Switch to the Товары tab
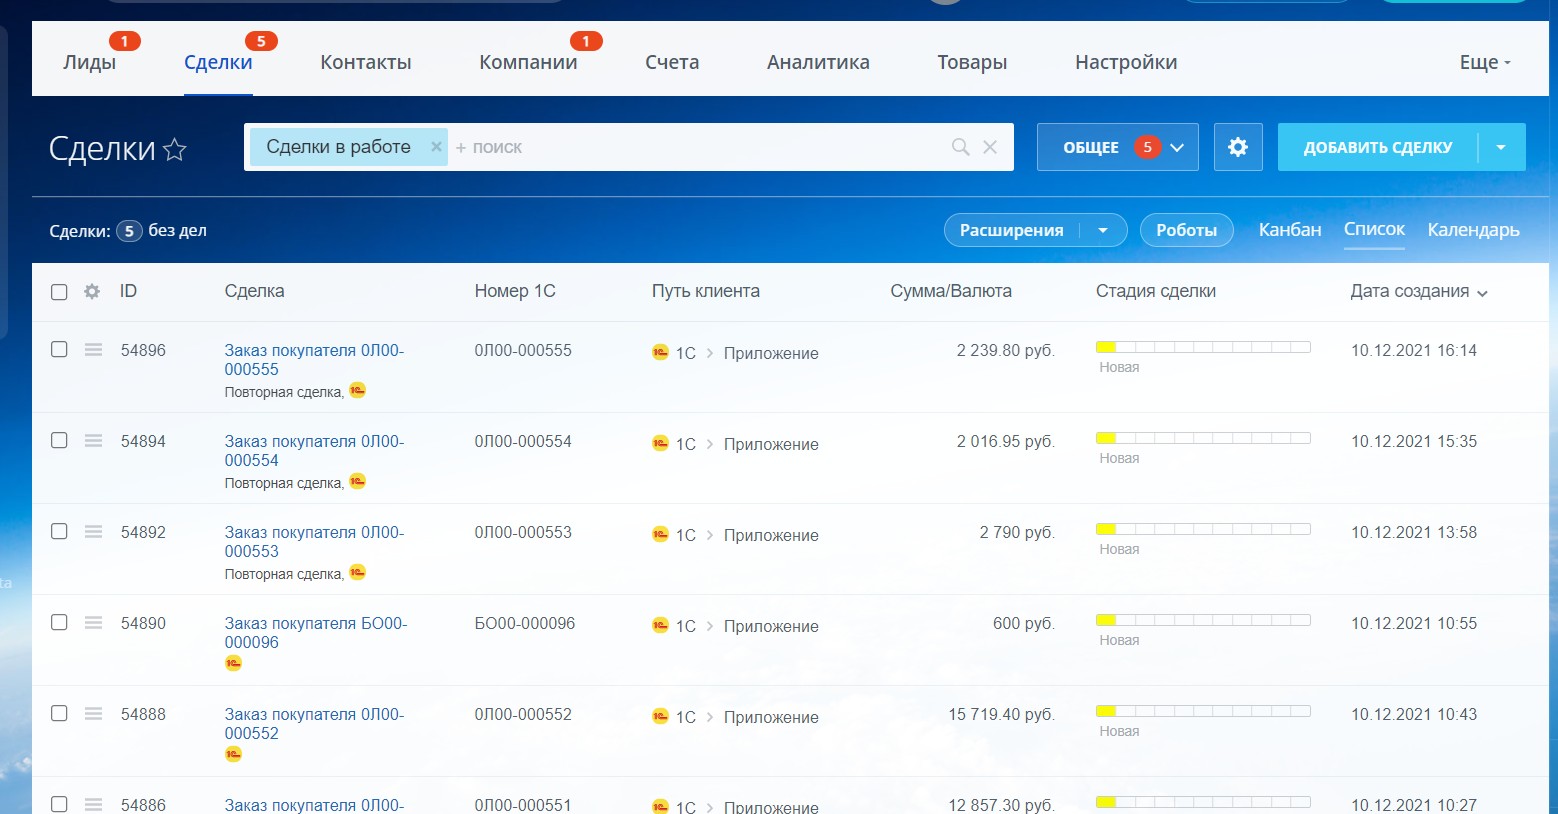The height and width of the screenshot is (814, 1558). 972,62
